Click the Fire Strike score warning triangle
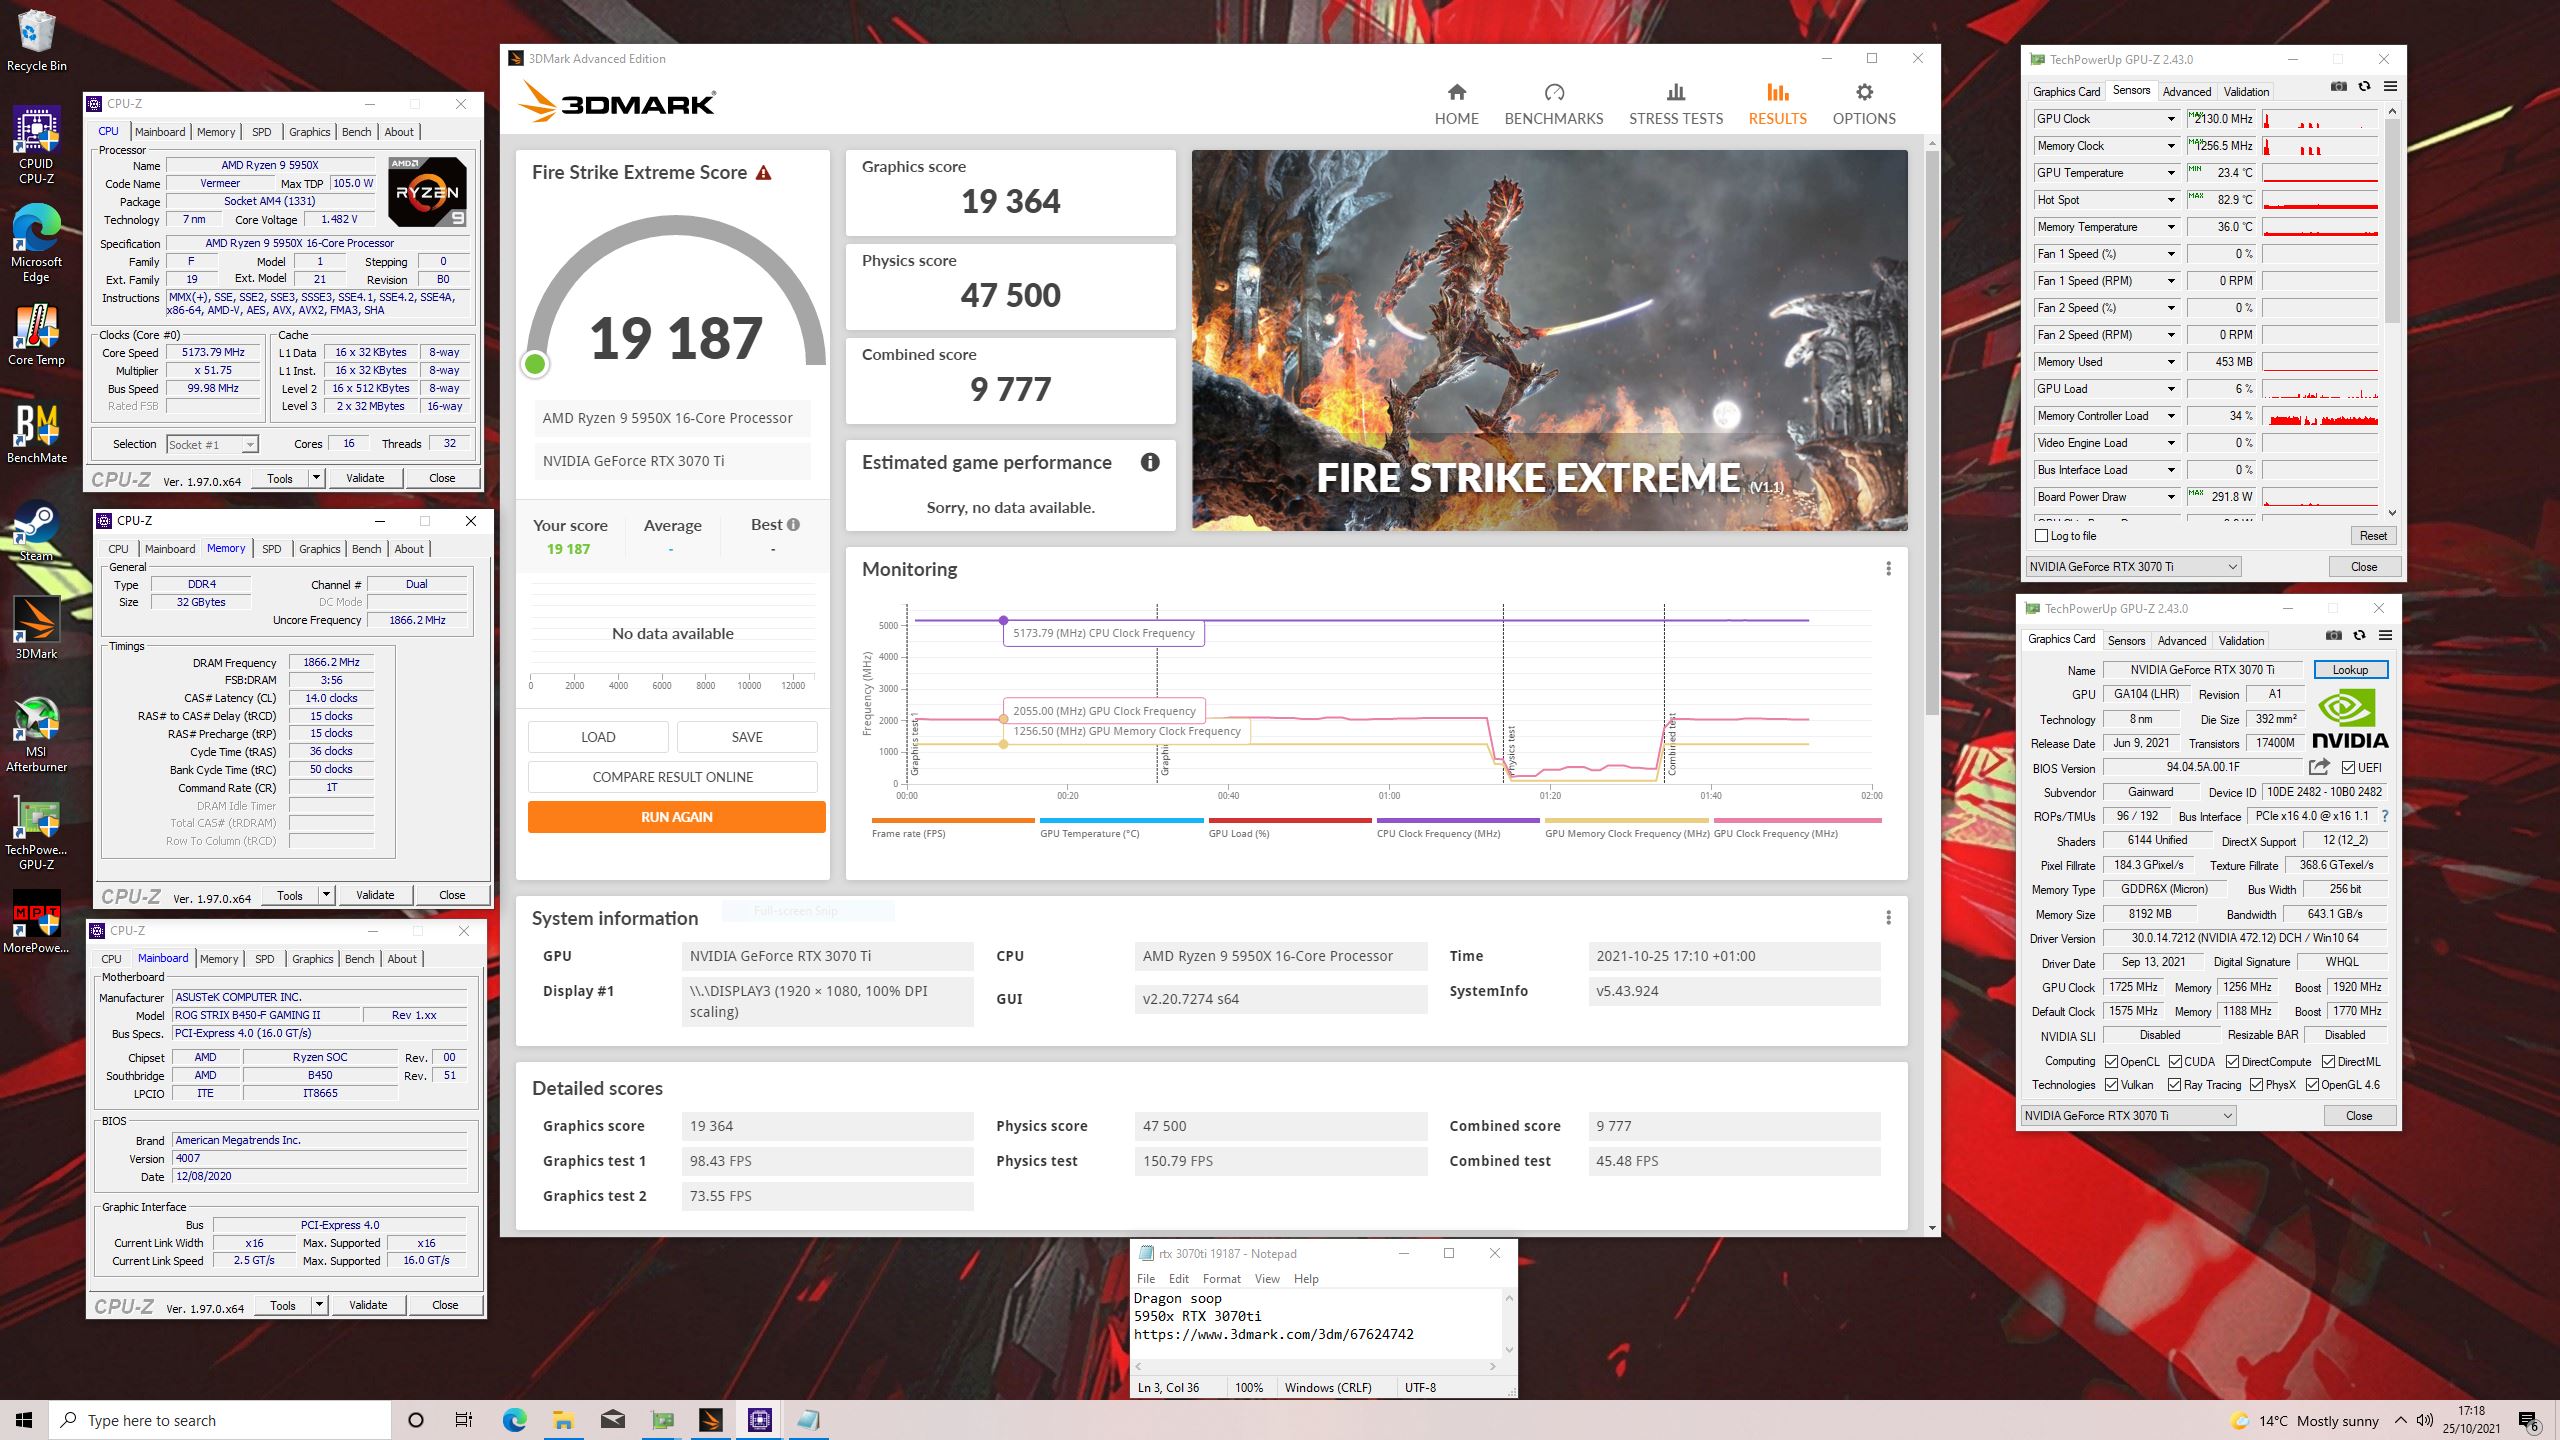Image resolution: width=2560 pixels, height=1440 pixels. click(764, 173)
